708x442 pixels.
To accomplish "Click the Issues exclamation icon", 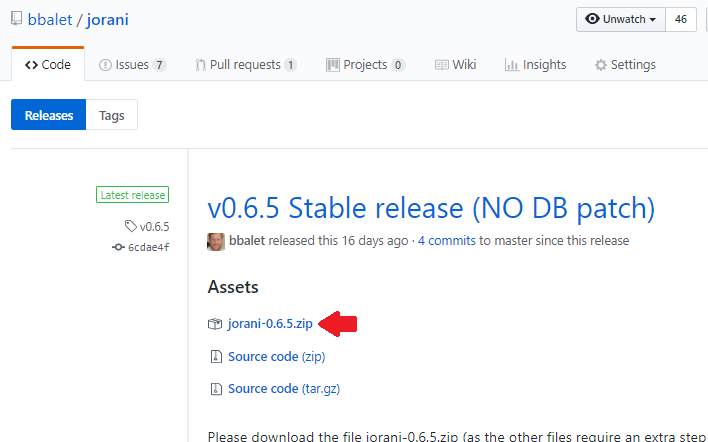I will click(x=105, y=65).
